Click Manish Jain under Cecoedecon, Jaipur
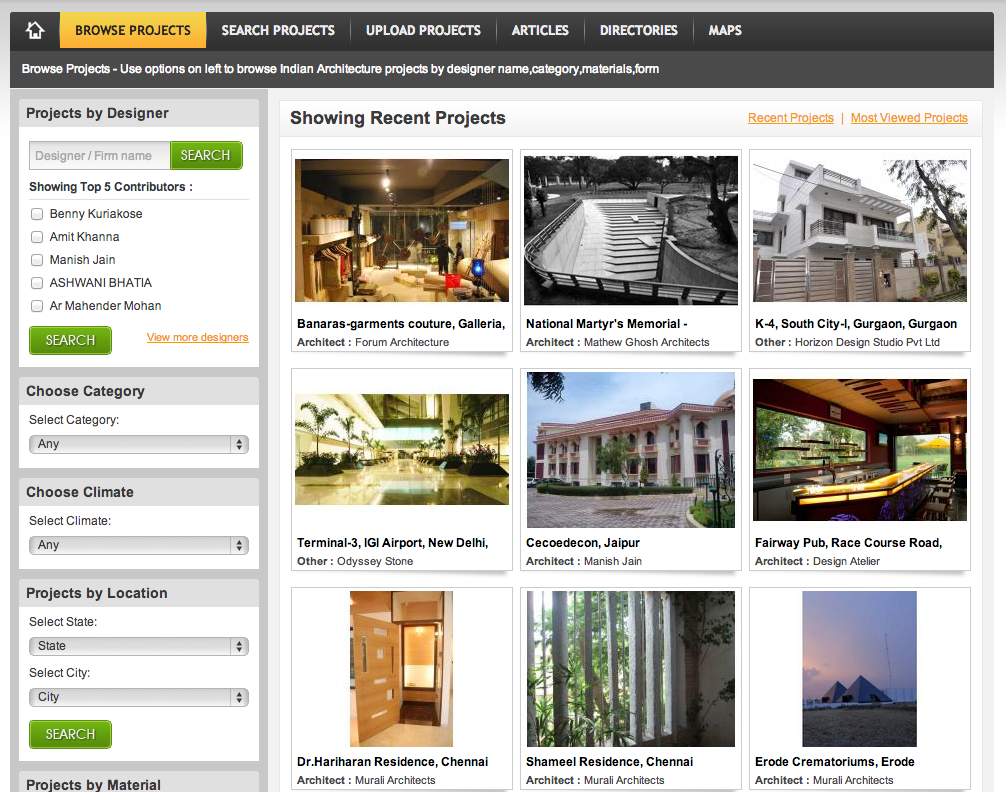The image size is (1006, 792). click(613, 562)
